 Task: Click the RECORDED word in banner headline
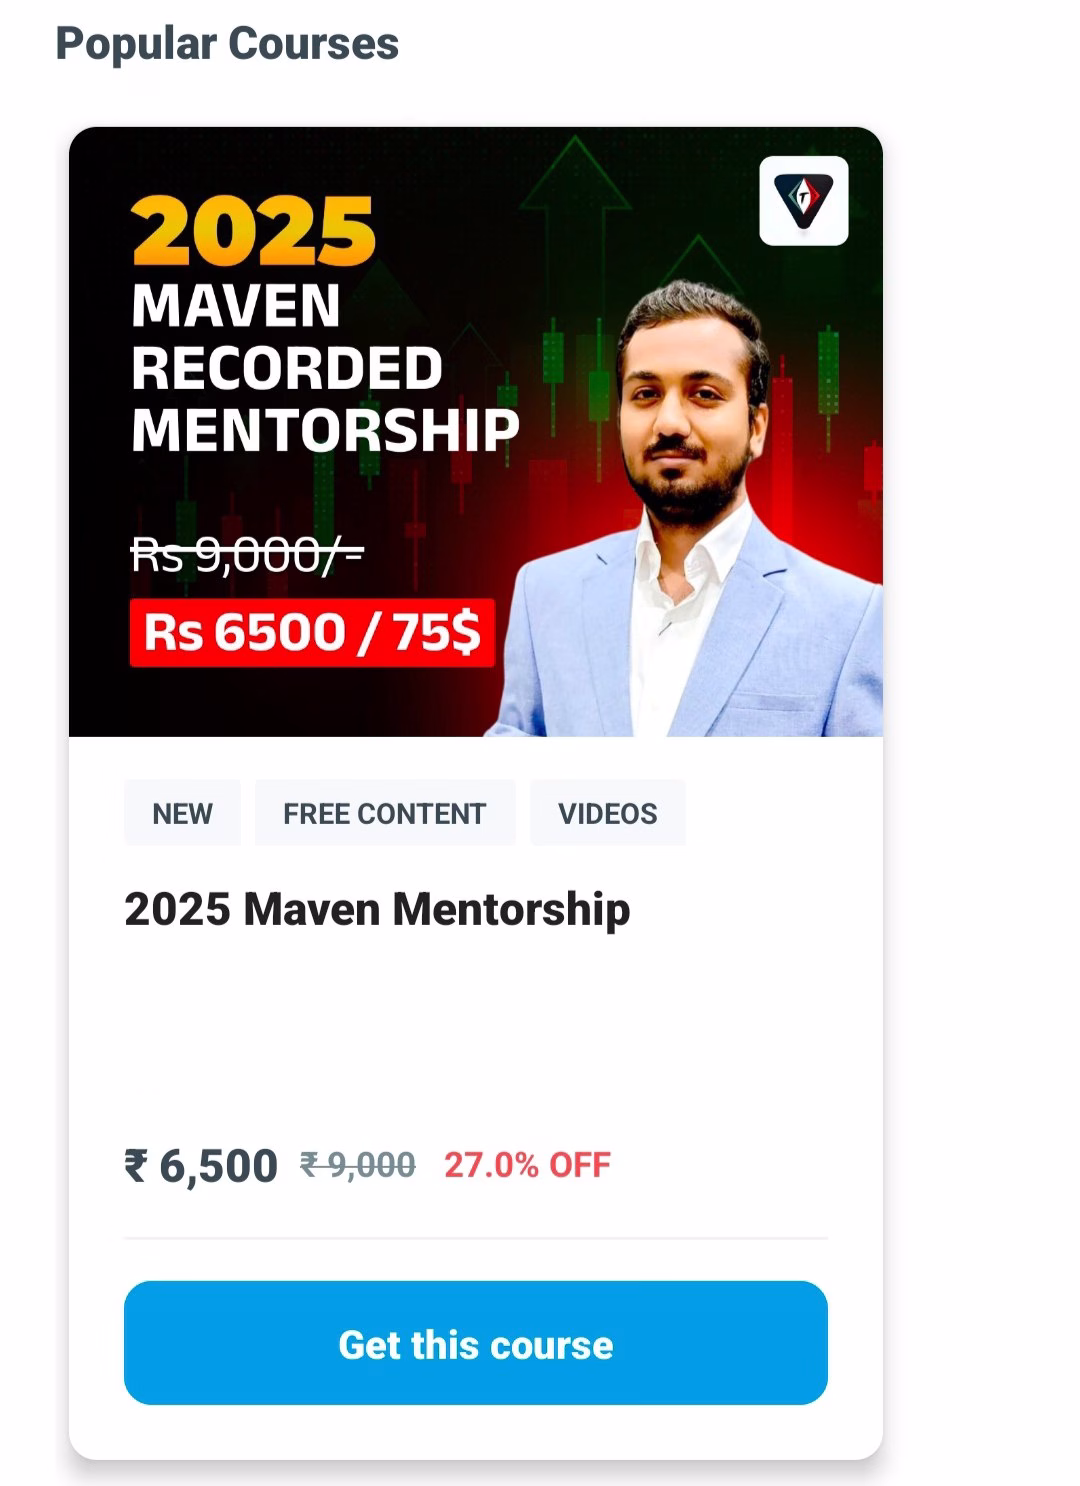(287, 368)
